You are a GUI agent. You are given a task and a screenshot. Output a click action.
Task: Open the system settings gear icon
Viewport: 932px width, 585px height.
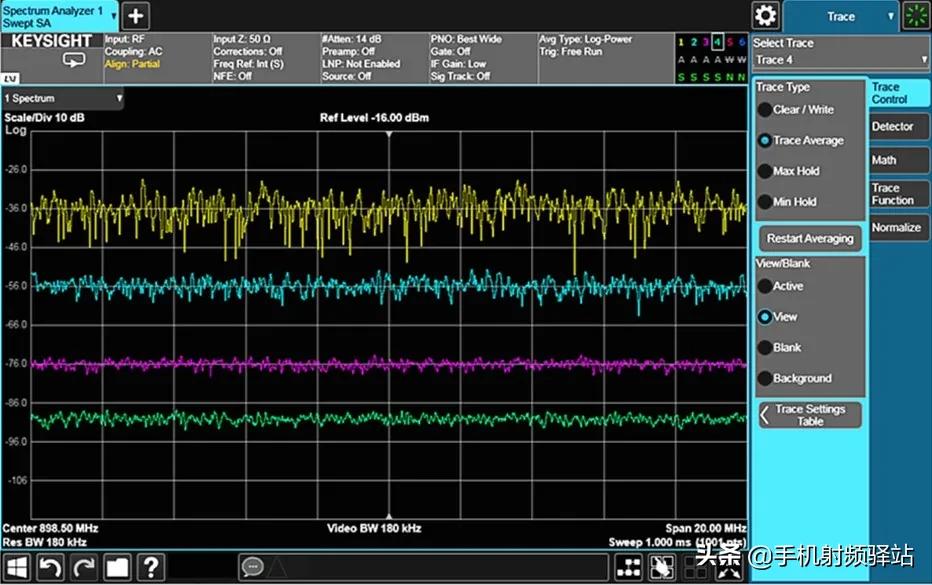pyautogui.click(x=766, y=16)
